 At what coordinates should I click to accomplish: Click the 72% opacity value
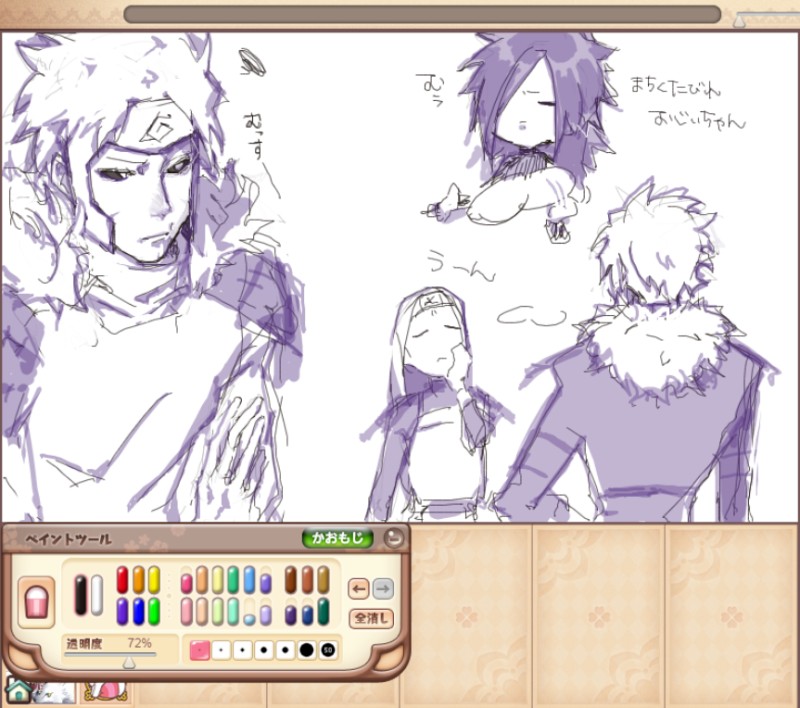(139, 643)
